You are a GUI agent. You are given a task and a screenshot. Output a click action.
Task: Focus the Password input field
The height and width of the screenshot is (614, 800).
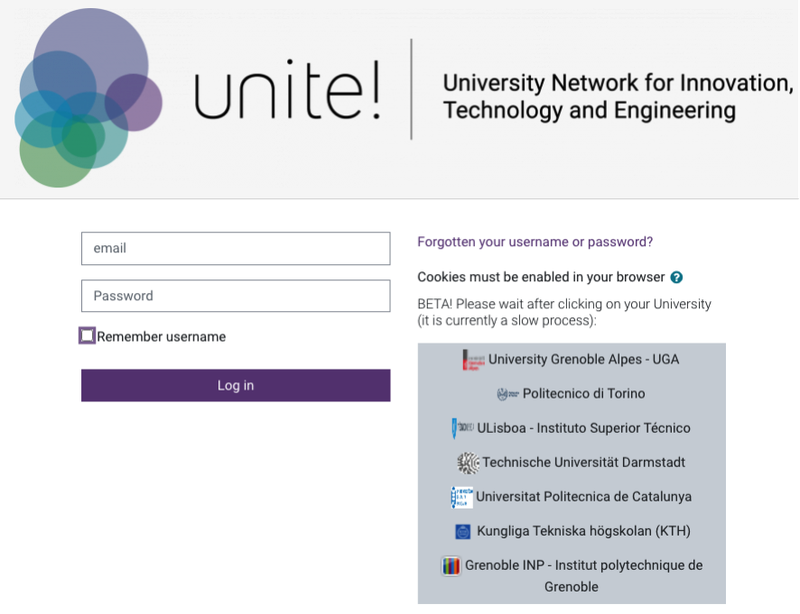click(236, 296)
